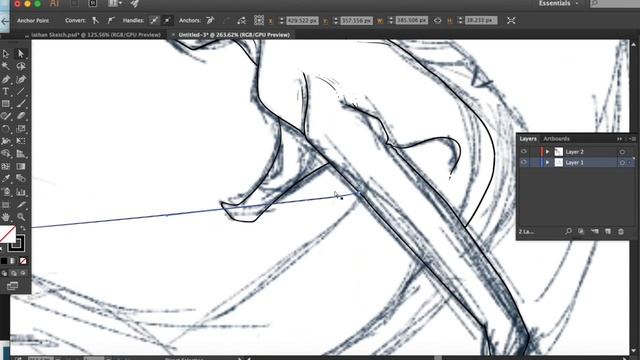Choose the Magic Wand tool

pyautogui.click(x=6, y=66)
